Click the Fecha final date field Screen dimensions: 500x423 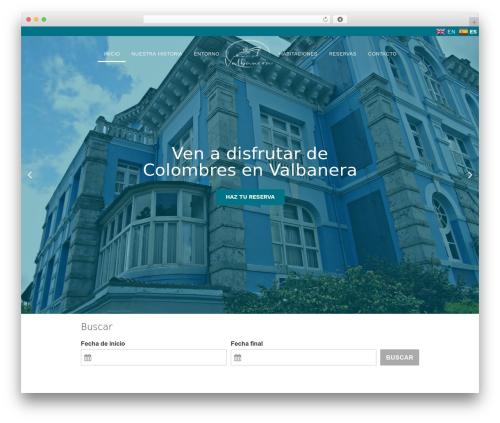[x=304, y=357]
